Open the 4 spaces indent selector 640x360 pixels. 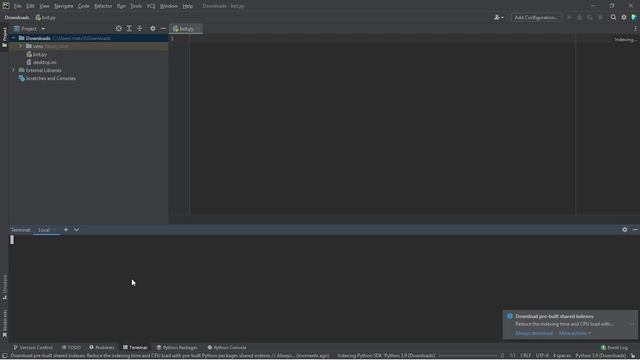pyautogui.click(x=562, y=356)
